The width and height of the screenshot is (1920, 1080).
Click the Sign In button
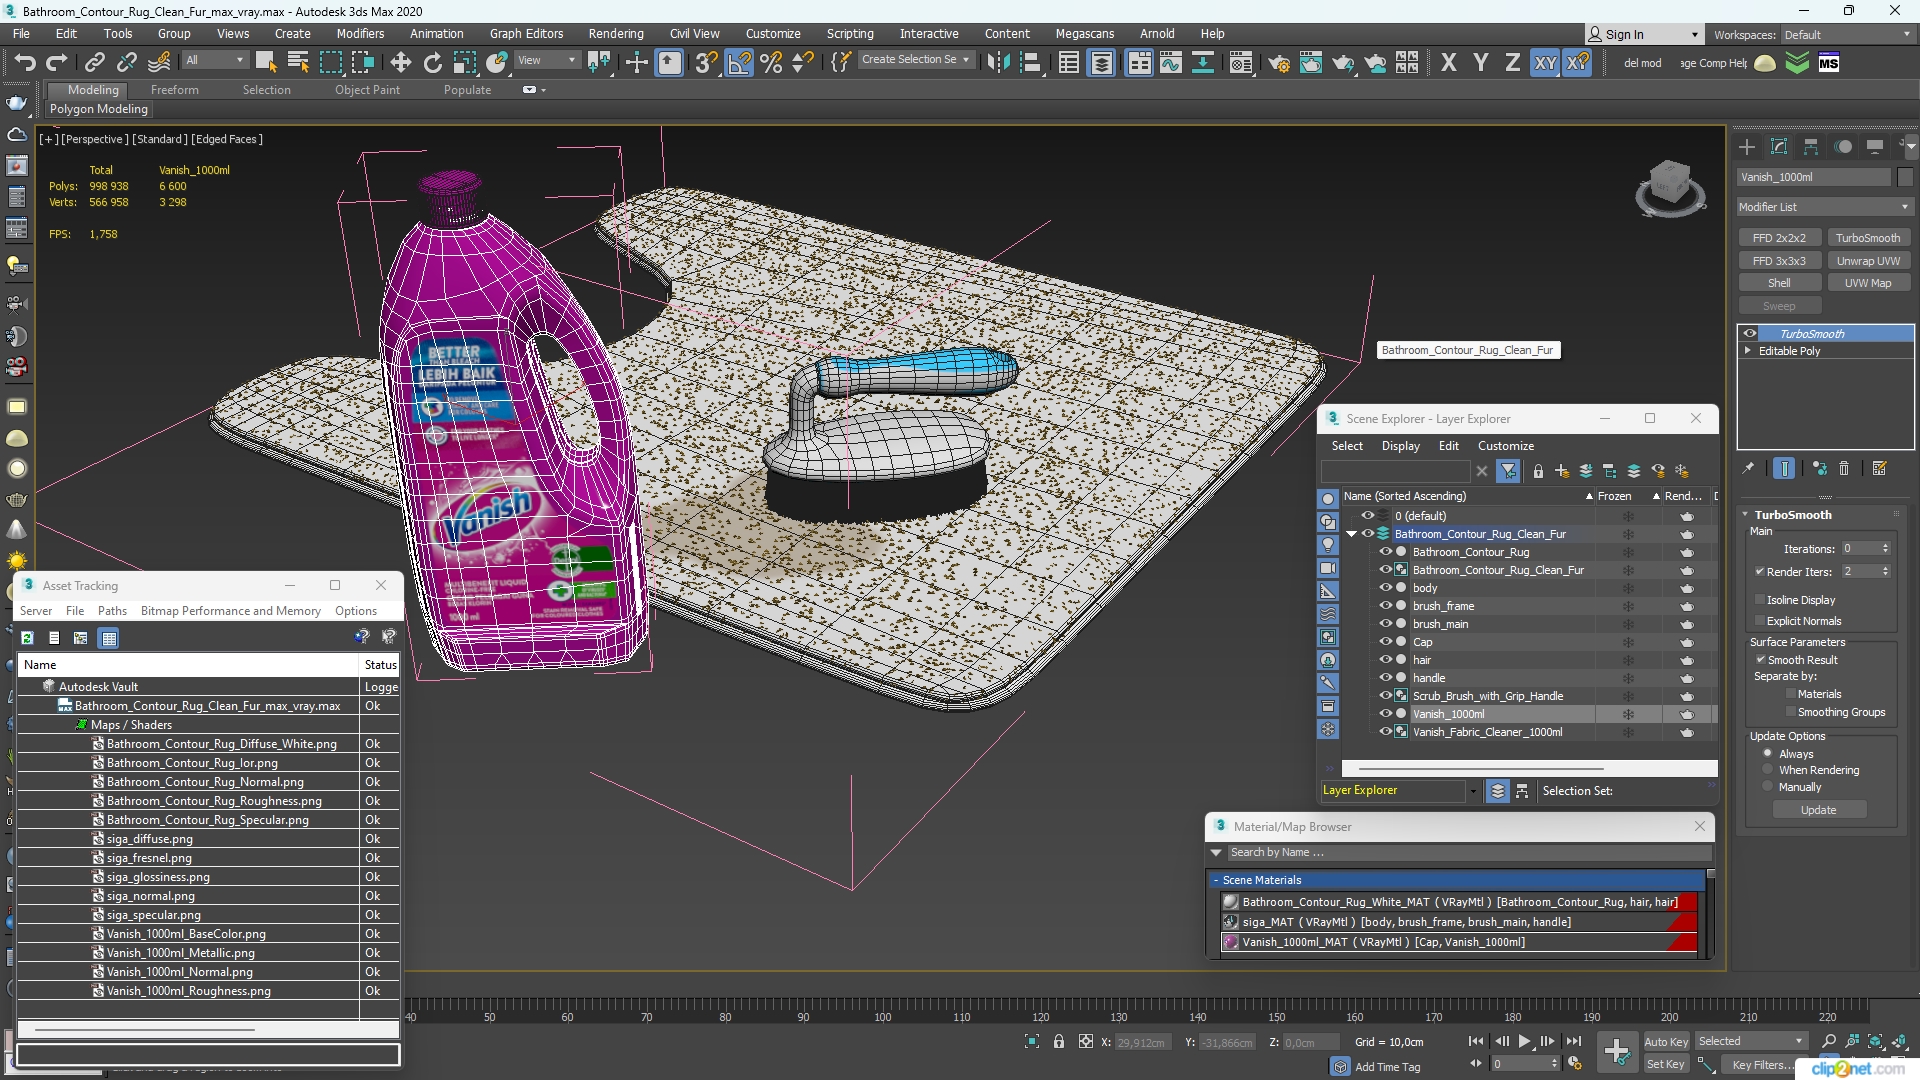(x=1643, y=34)
